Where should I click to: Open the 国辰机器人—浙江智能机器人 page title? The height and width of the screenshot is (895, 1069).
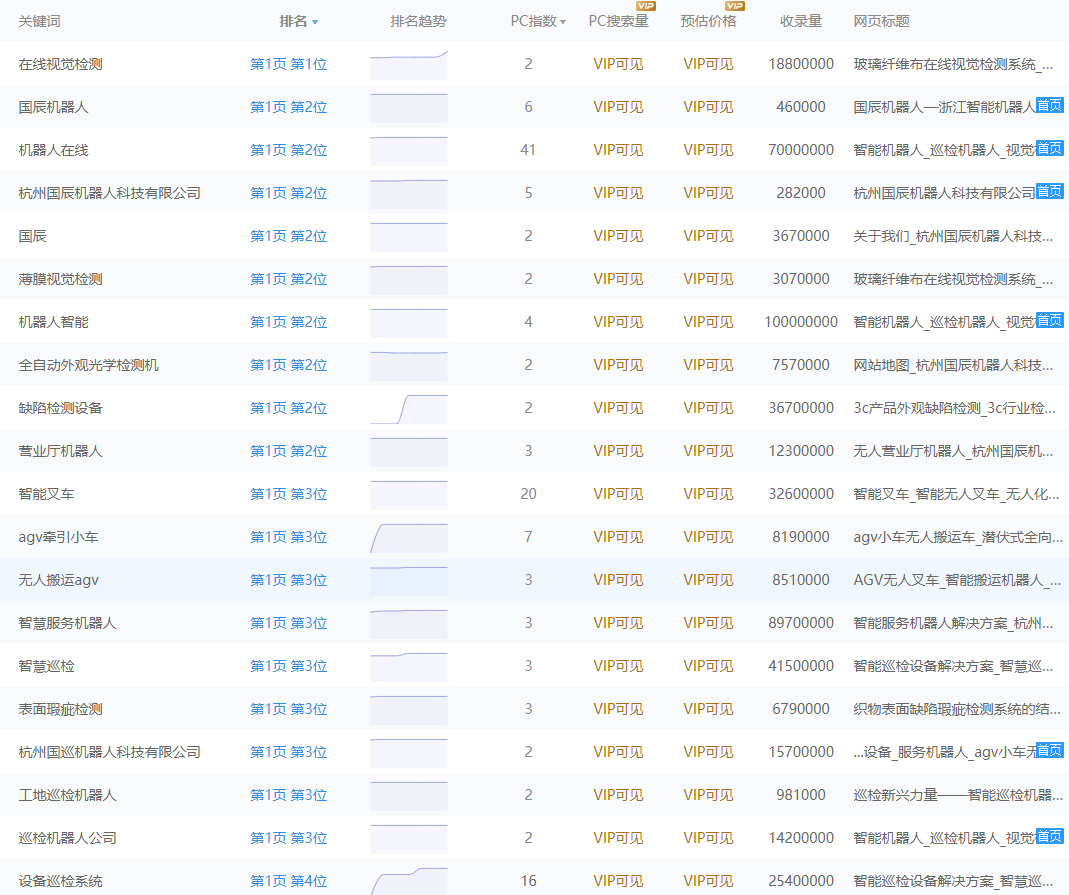(x=944, y=107)
